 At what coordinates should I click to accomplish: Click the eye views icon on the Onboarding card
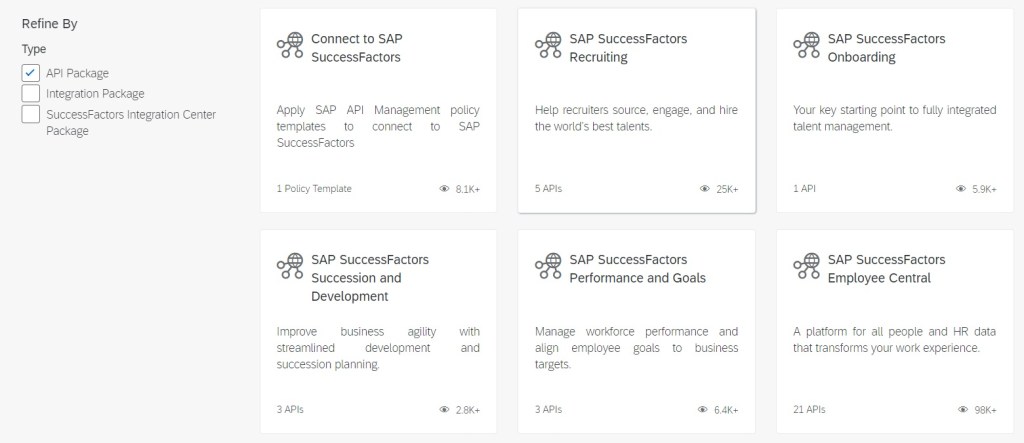(961, 189)
